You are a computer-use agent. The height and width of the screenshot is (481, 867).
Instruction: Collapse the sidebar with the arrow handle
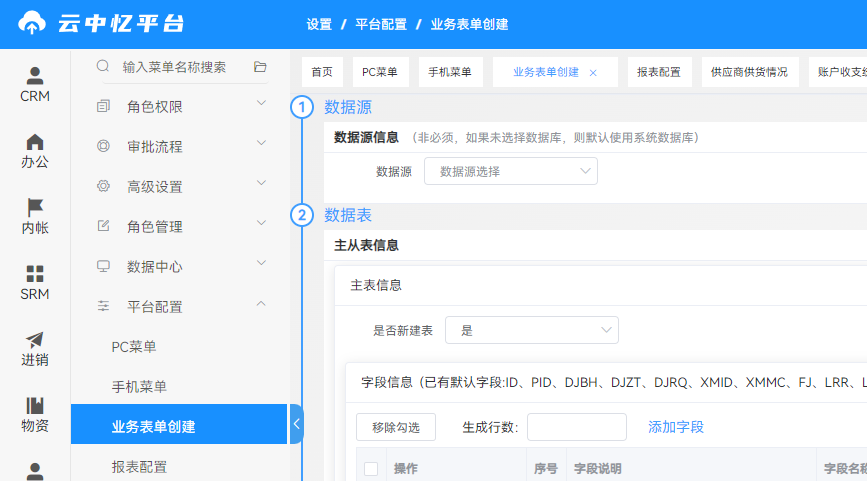[296, 424]
